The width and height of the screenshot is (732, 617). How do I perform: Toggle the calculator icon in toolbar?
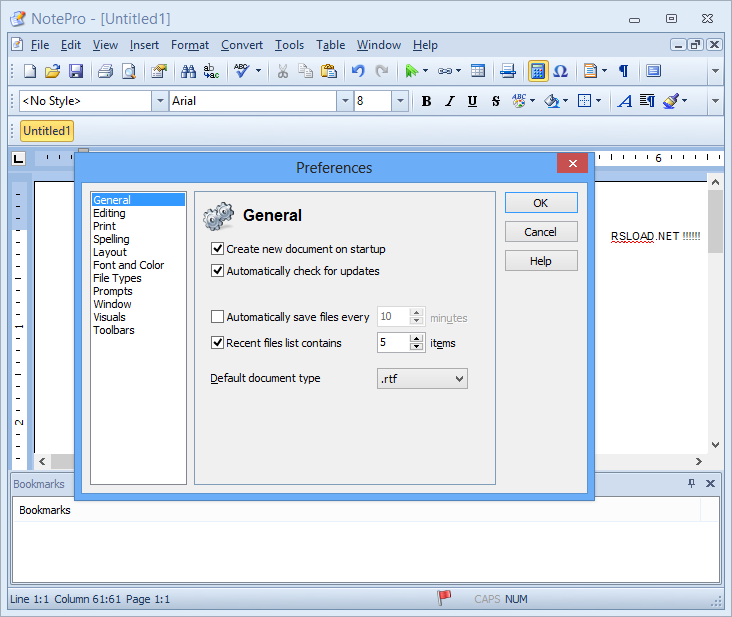[x=538, y=71]
